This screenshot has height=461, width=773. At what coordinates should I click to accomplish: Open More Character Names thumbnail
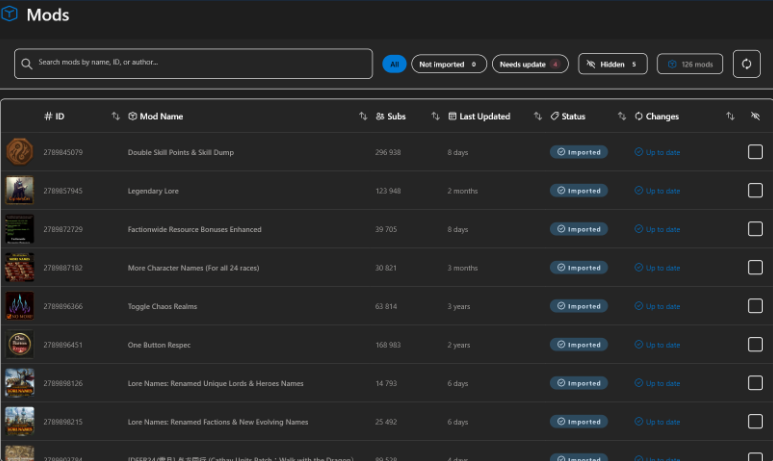[x=20, y=267]
